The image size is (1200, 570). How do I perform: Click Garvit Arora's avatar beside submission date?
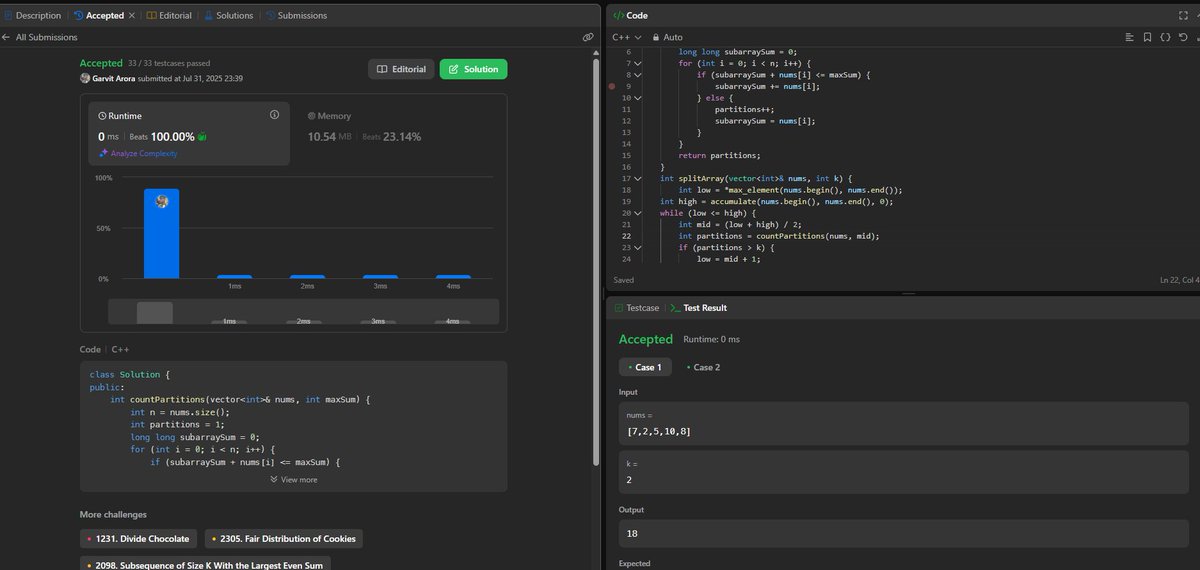pos(85,78)
